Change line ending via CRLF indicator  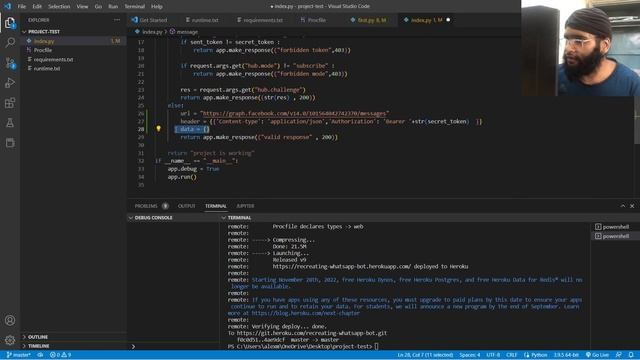coord(511,355)
